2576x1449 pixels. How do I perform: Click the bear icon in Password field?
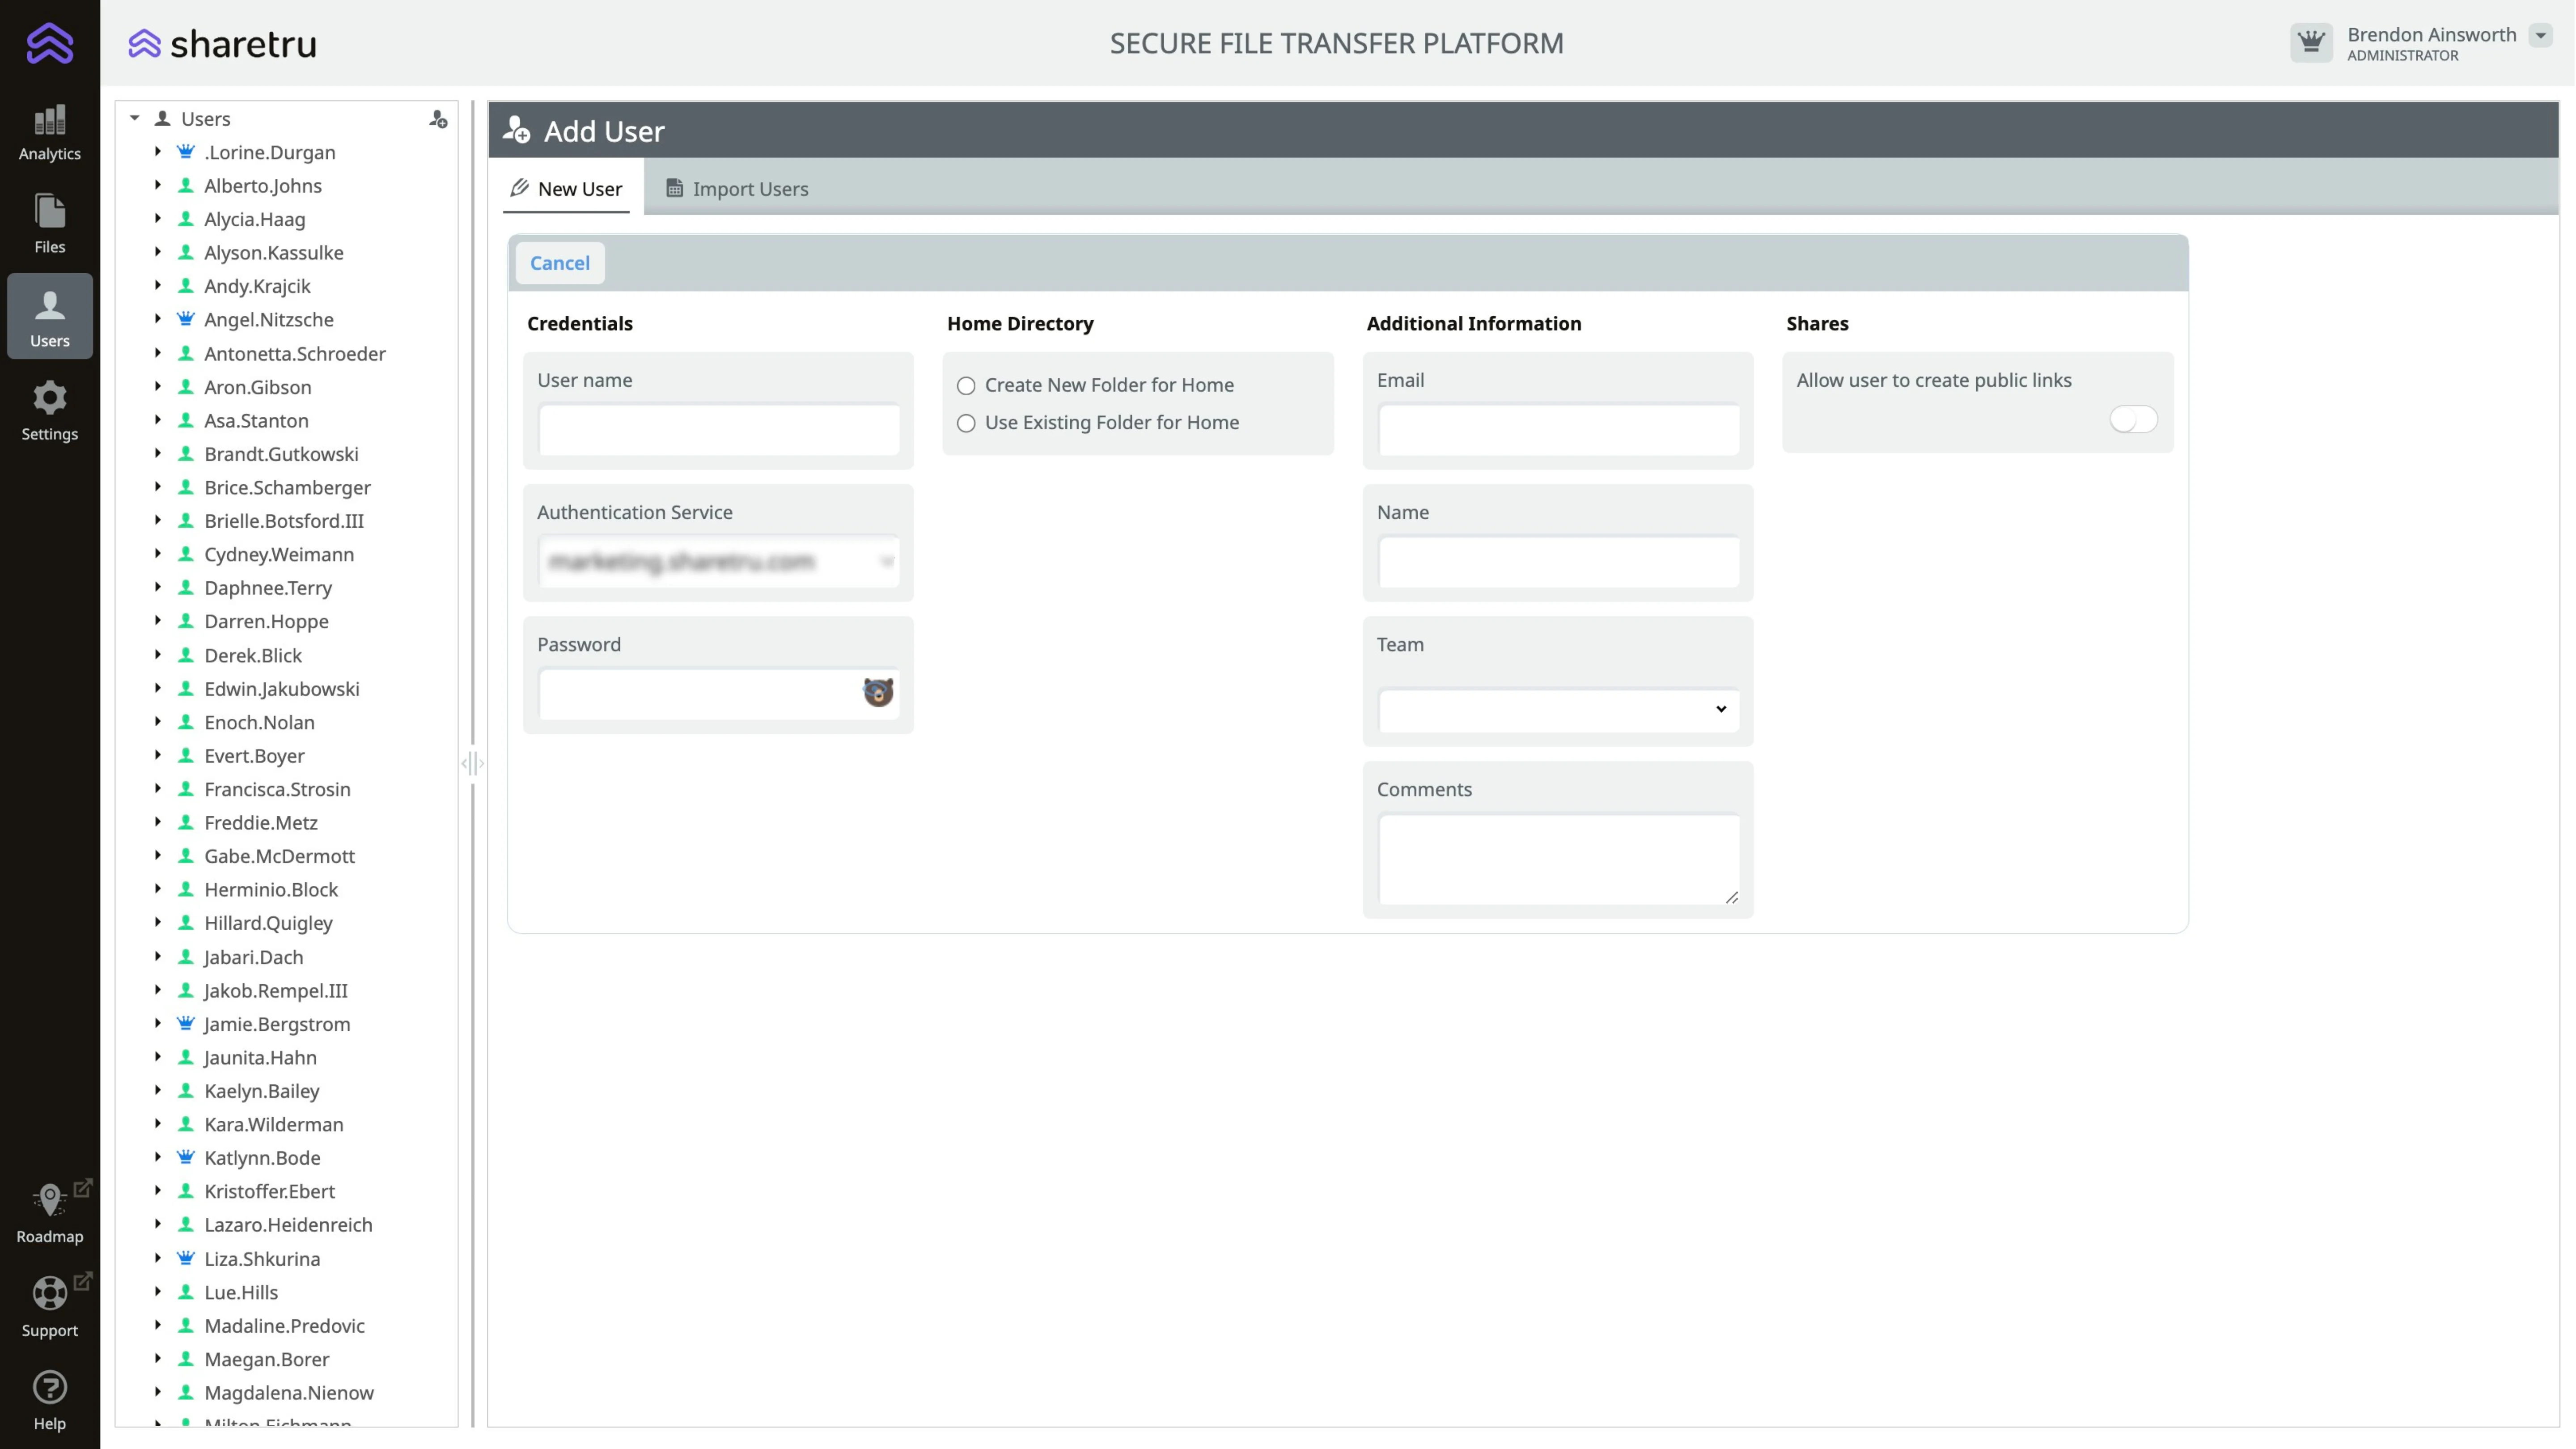coord(877,692)
